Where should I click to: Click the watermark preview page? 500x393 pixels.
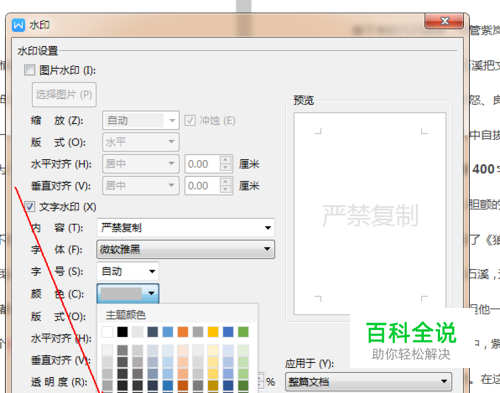pos(370,213)
